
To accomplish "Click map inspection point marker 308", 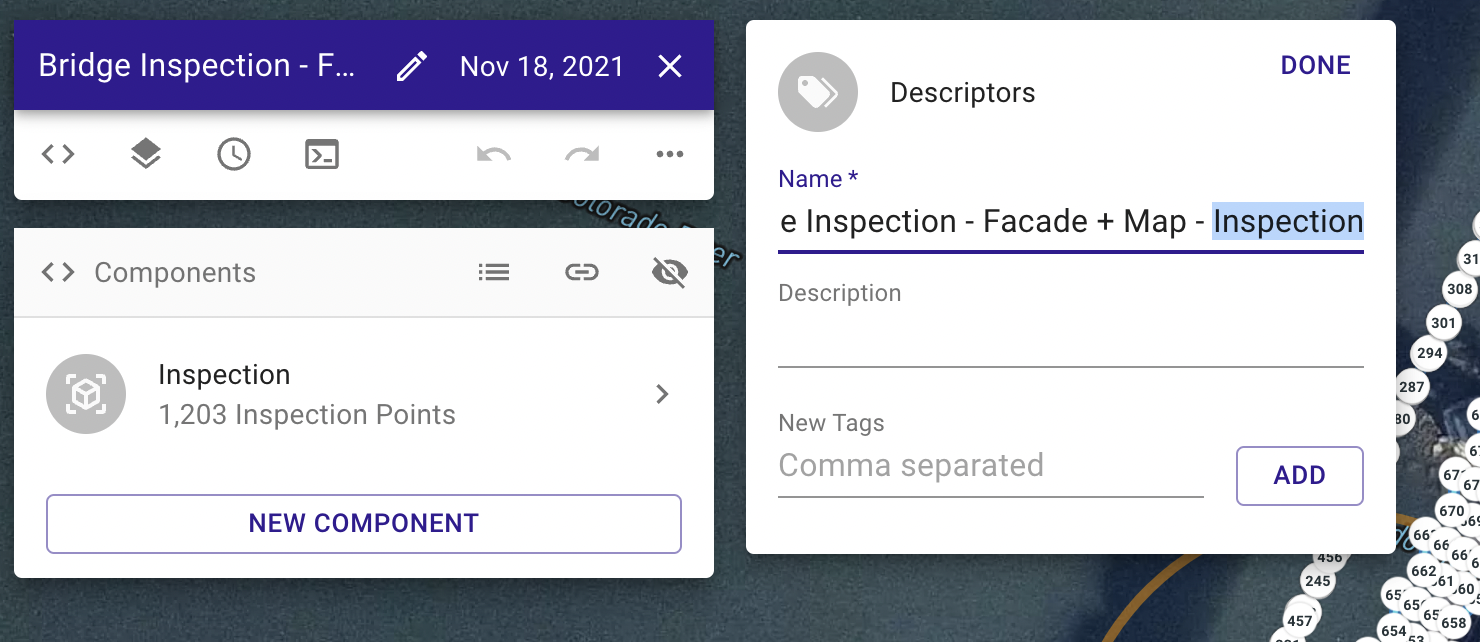I will coord(1459,289).
